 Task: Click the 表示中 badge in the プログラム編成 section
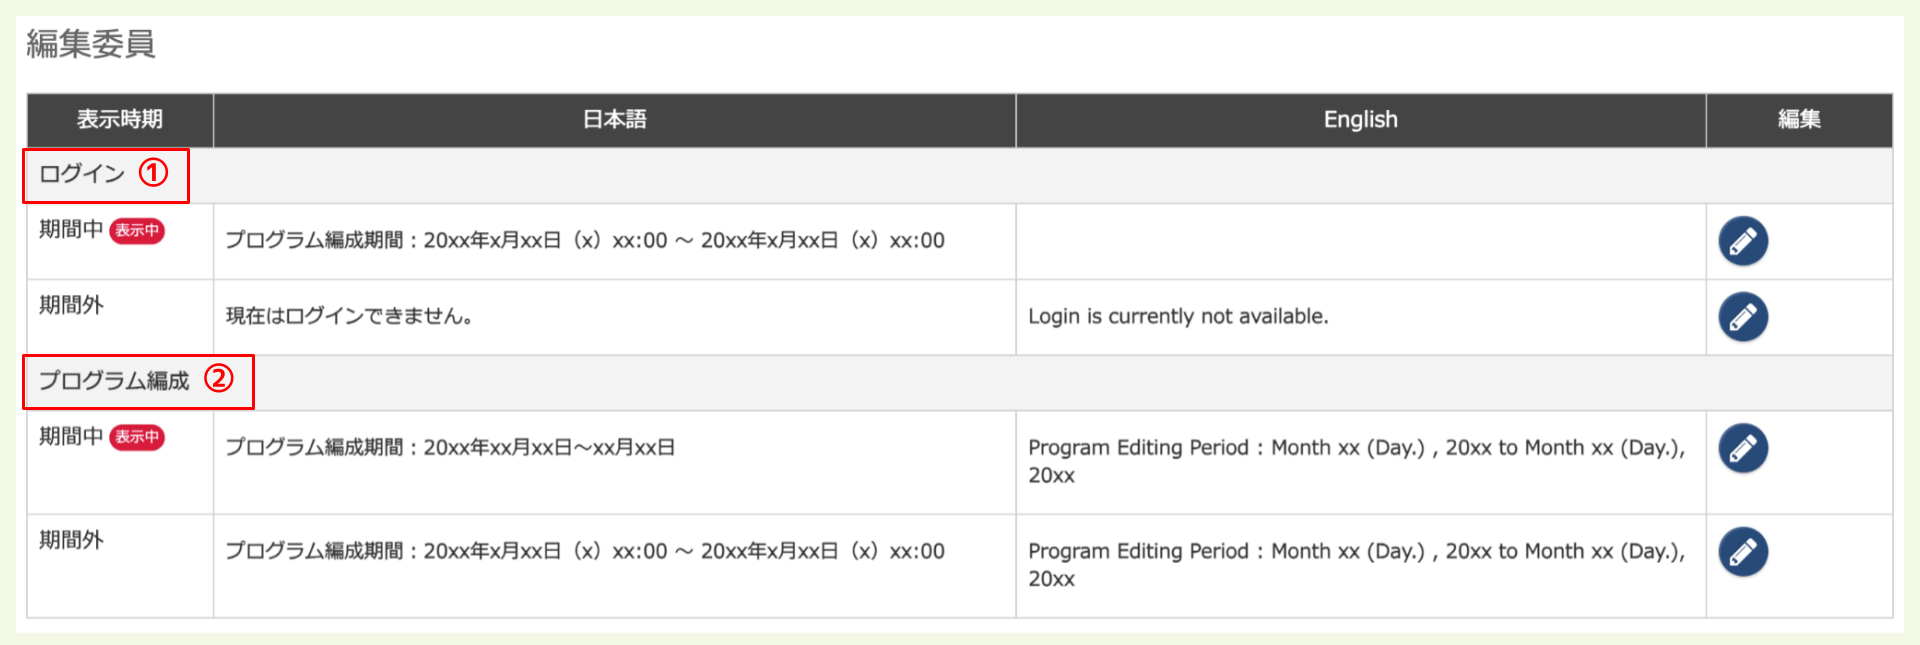point(137,437)
